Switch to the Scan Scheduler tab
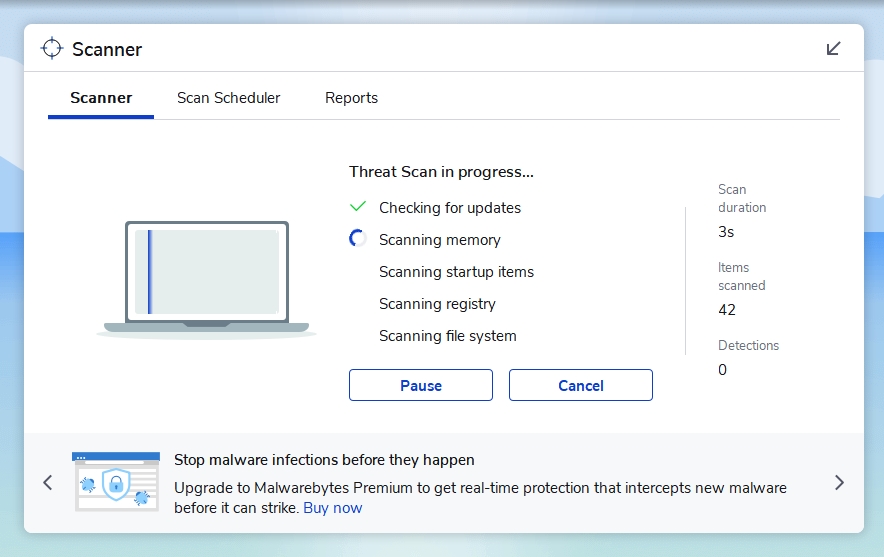This screenshot has width=884, height=557. click(x=228, y=98)
